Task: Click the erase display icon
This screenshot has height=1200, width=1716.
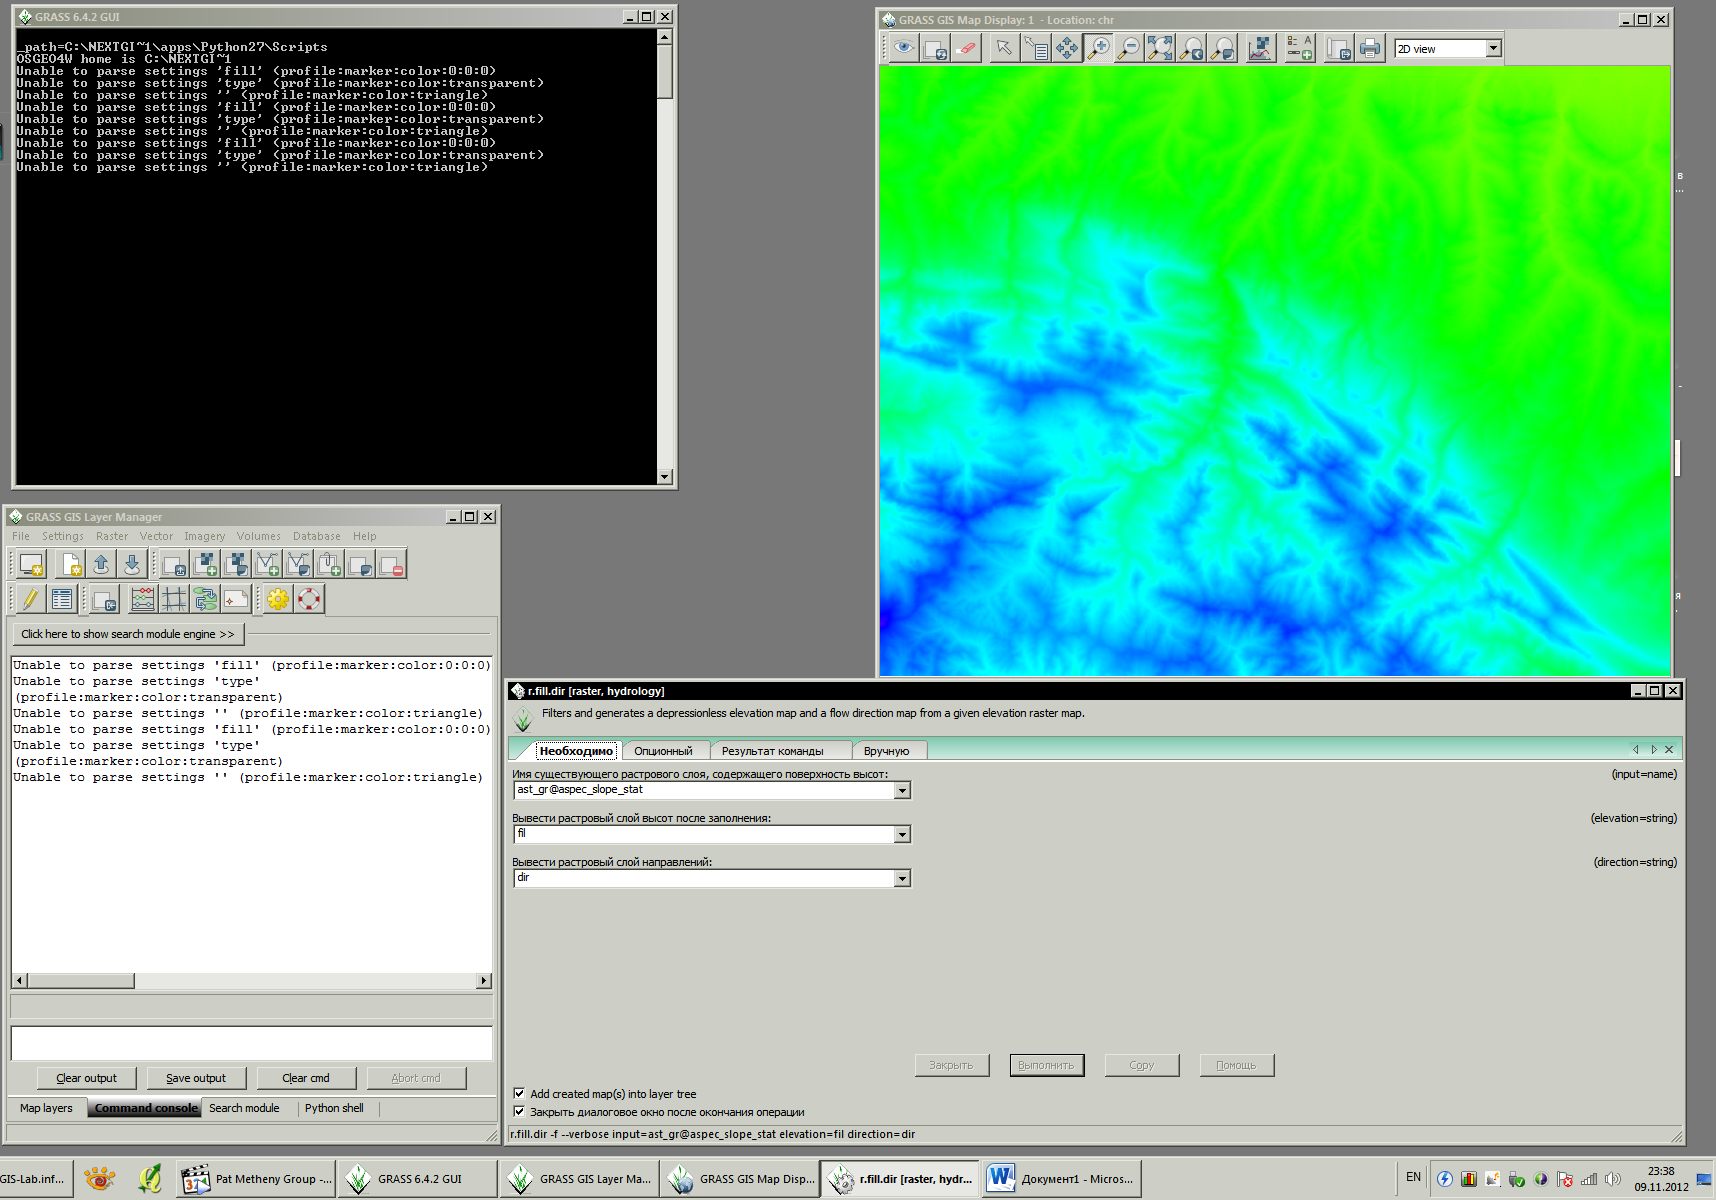Action: click(966, 48)
